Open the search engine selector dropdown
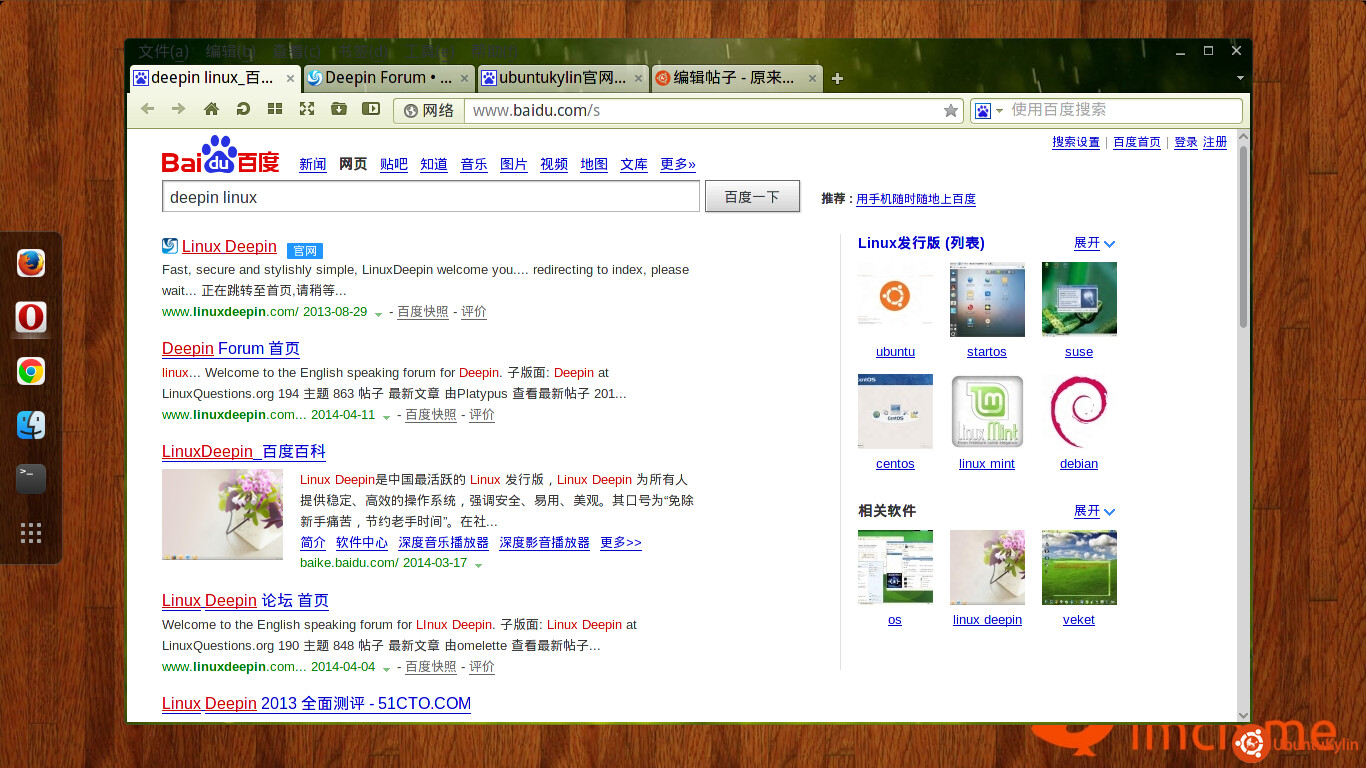This screenshot has height=768, width=1366. (x=989, y=110)
